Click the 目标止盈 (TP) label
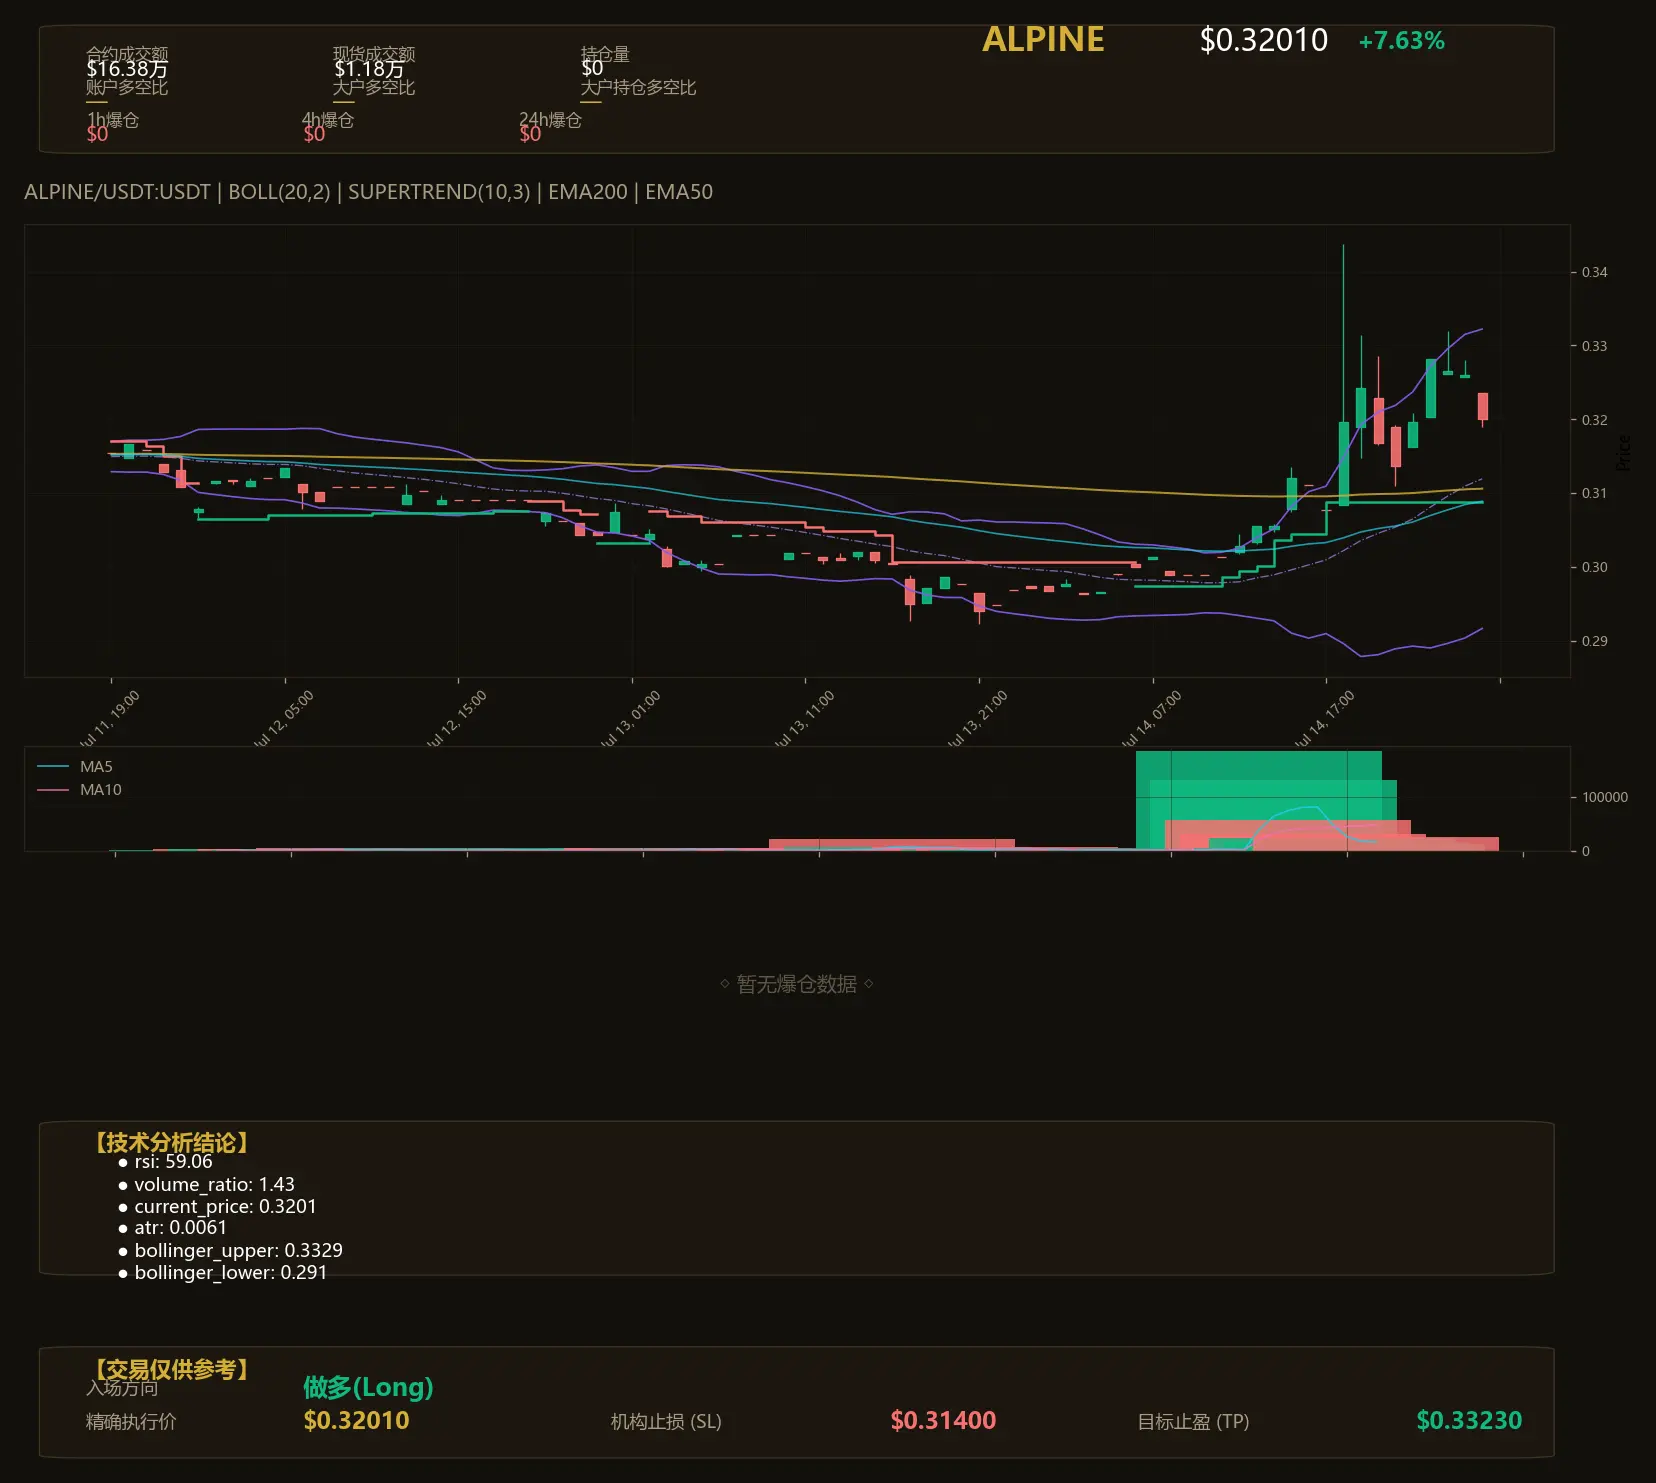Screen dimensions: 1656x1483 (x=1193, y=1421)
